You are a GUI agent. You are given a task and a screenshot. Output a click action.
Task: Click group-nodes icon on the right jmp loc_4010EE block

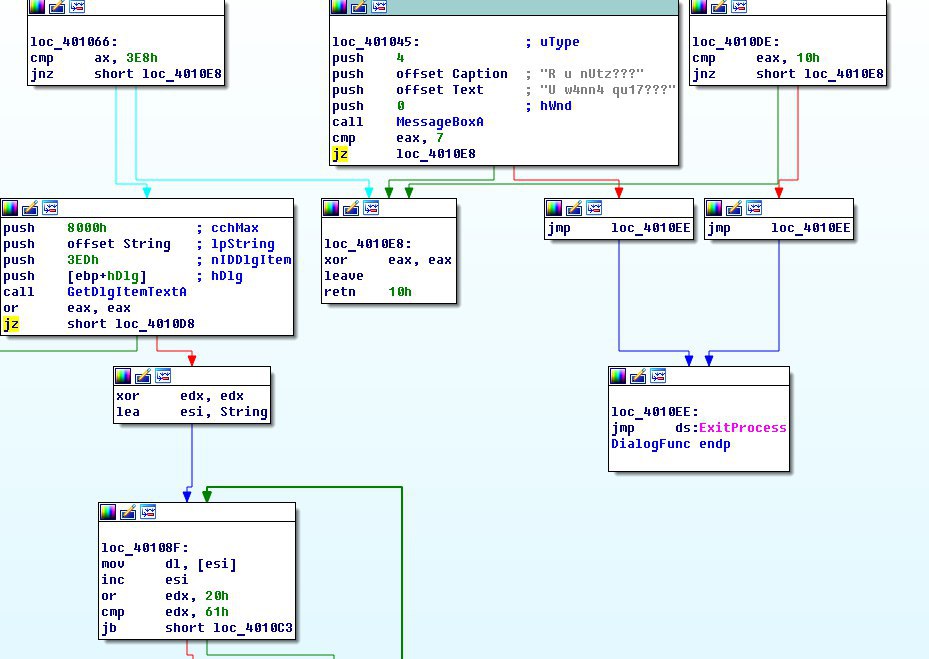tap(754, 208)
